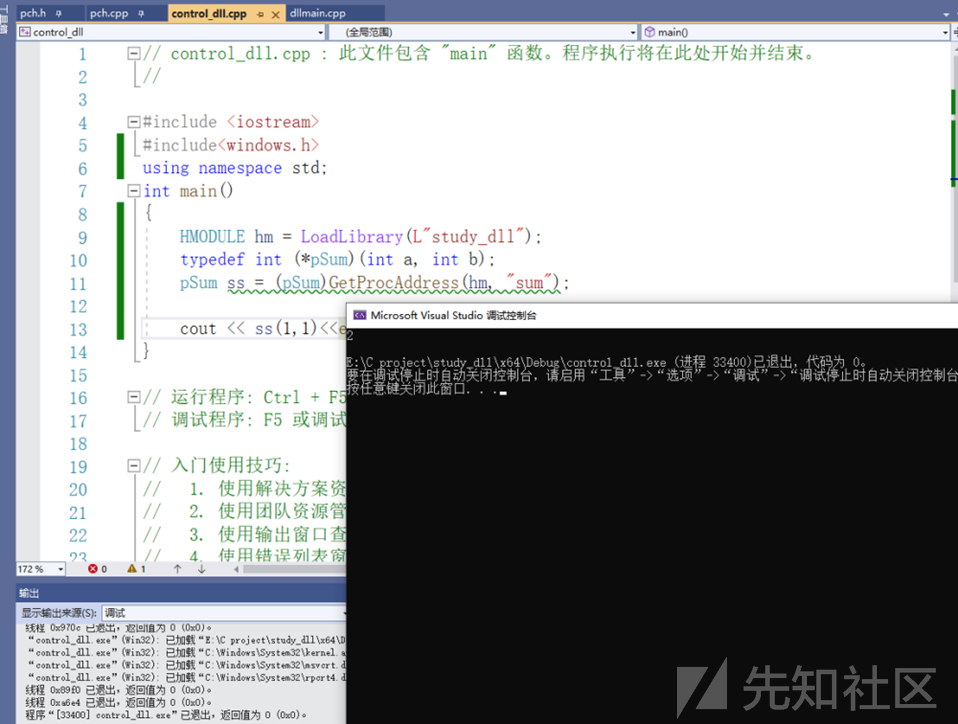Collapse the comment block at line 19
Screen dimensions: 958x724
(133, 466)
